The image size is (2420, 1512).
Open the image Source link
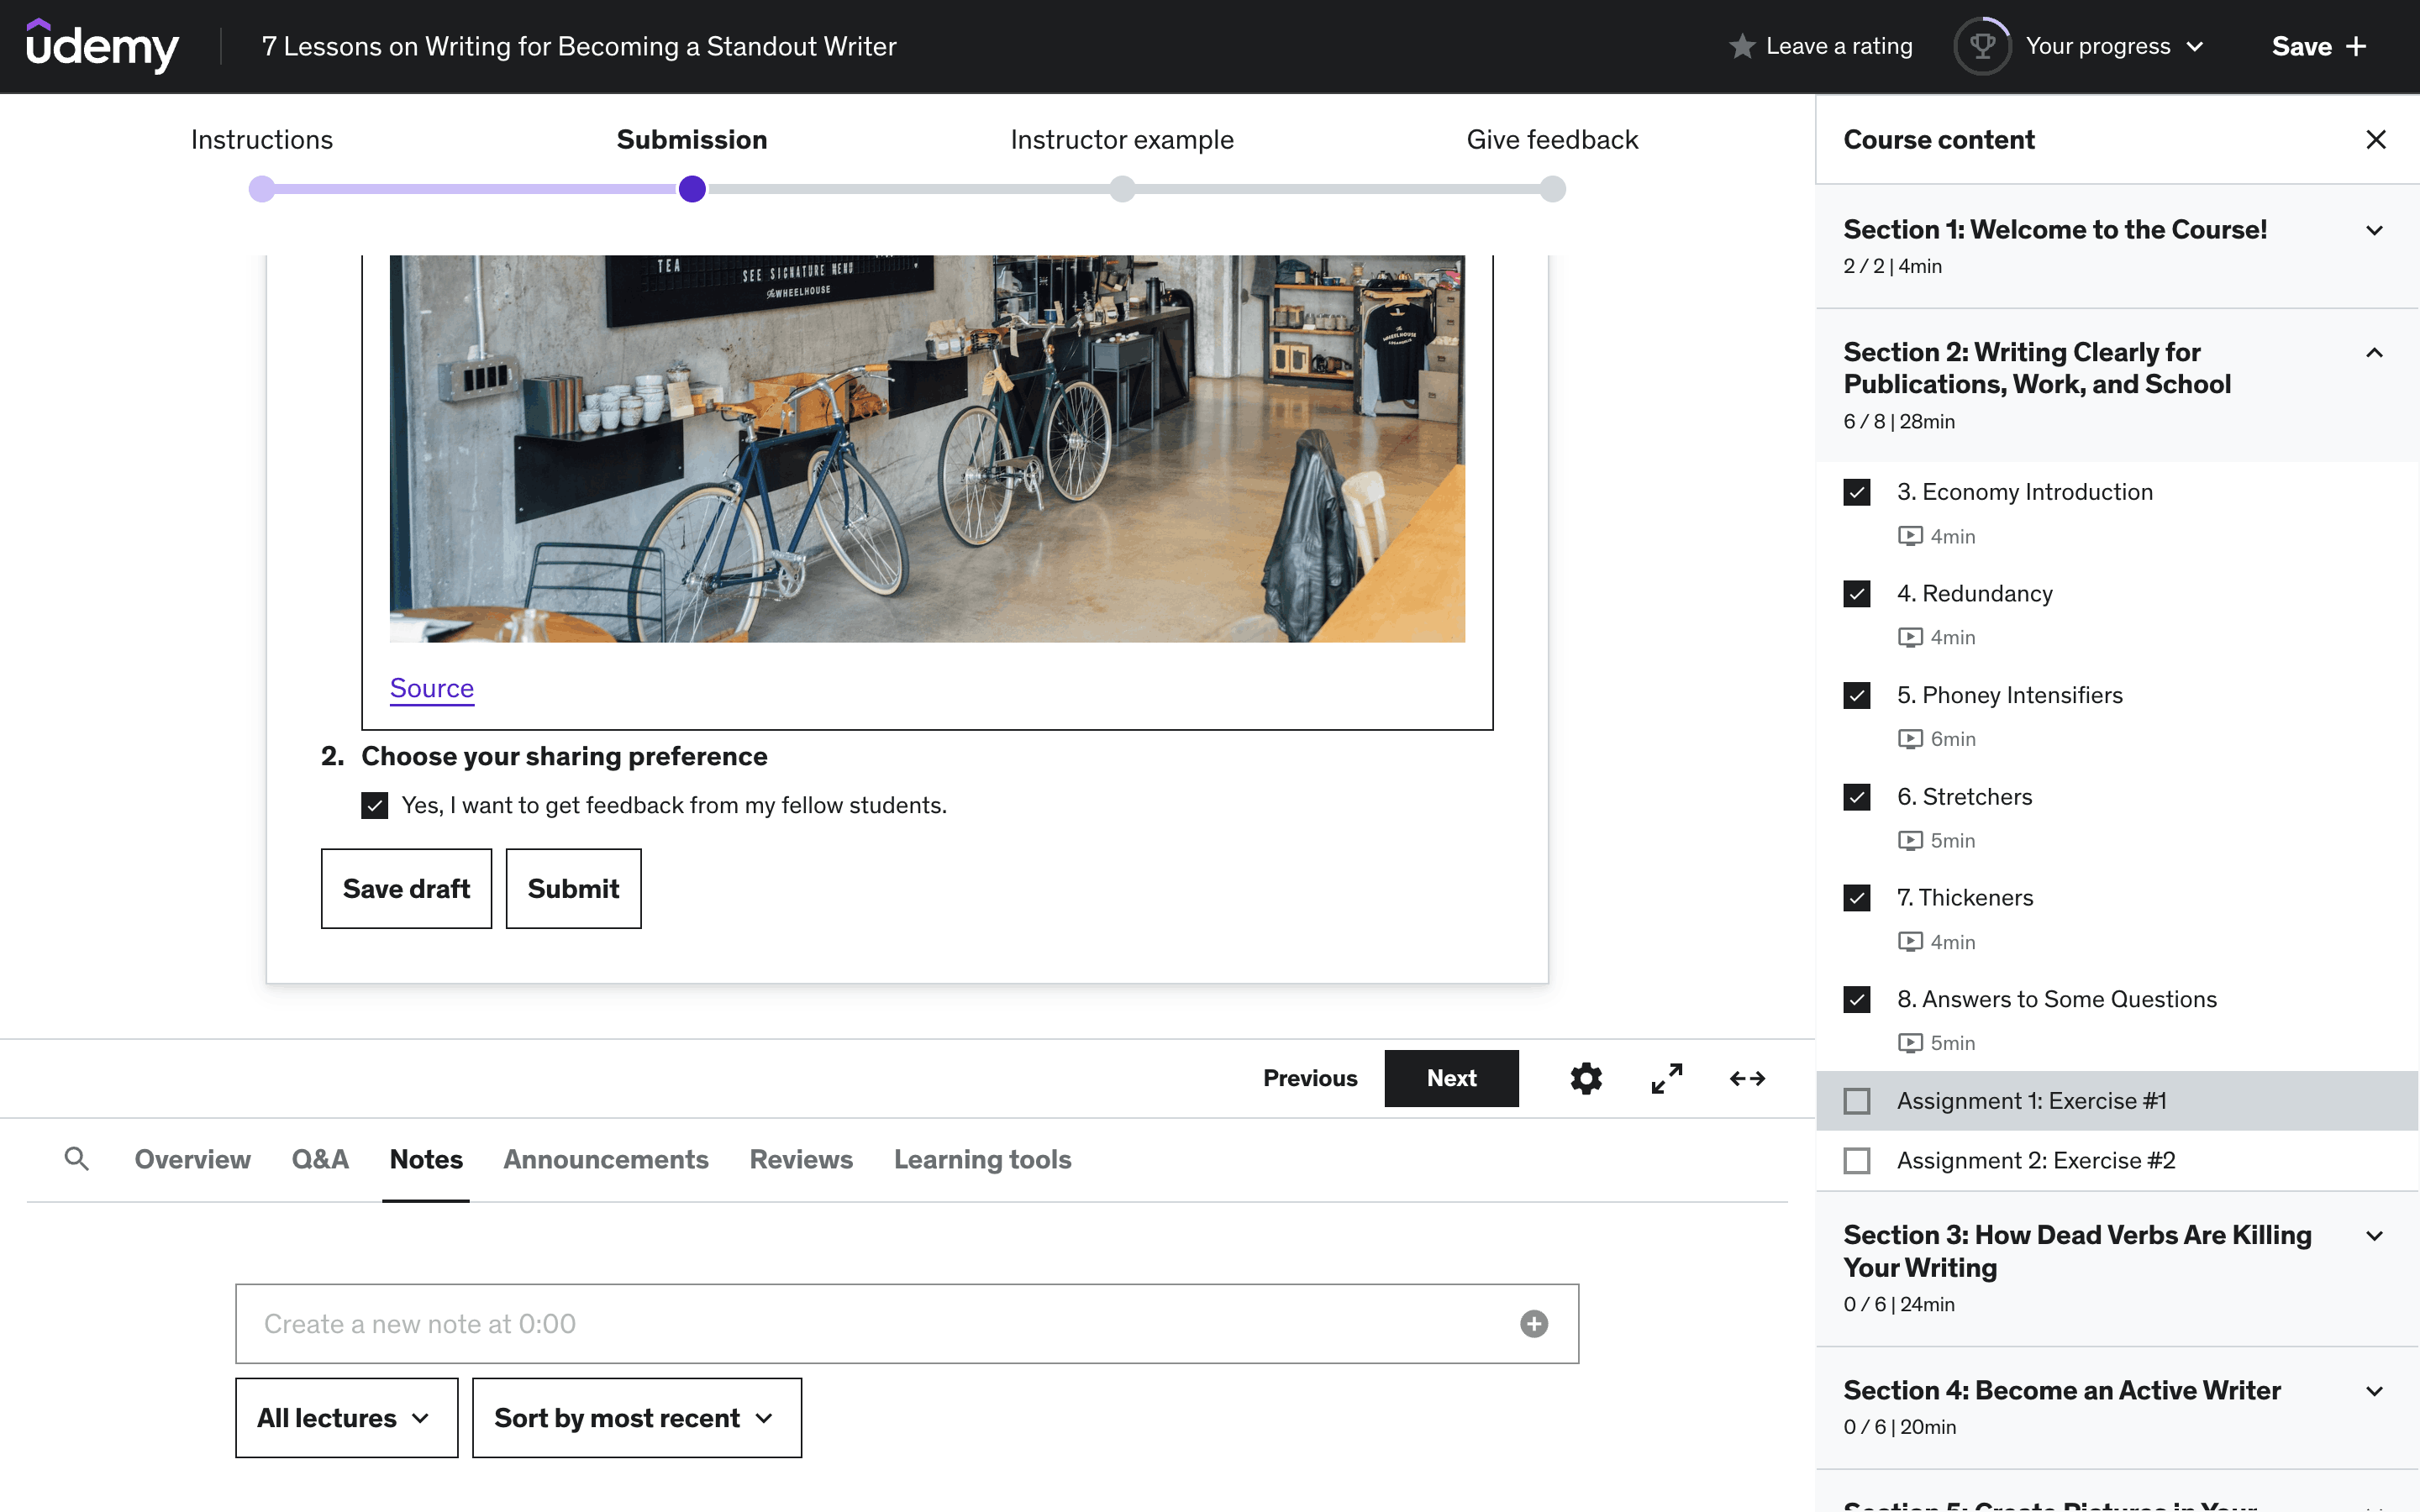tap(432, 688)
